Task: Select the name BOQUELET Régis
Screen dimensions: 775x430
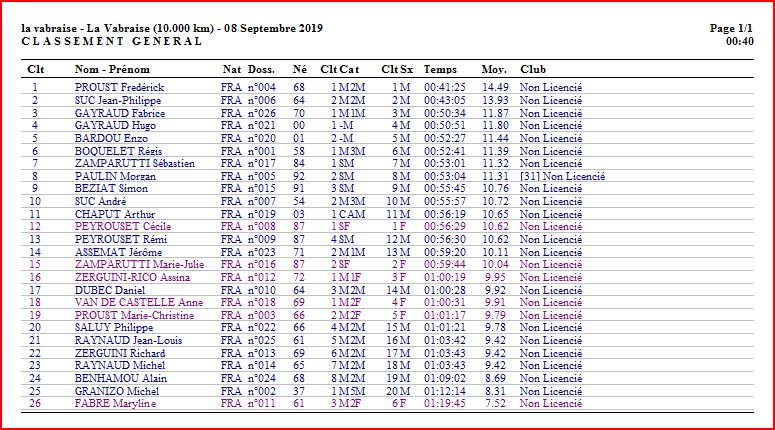Action: coord(118,151)
